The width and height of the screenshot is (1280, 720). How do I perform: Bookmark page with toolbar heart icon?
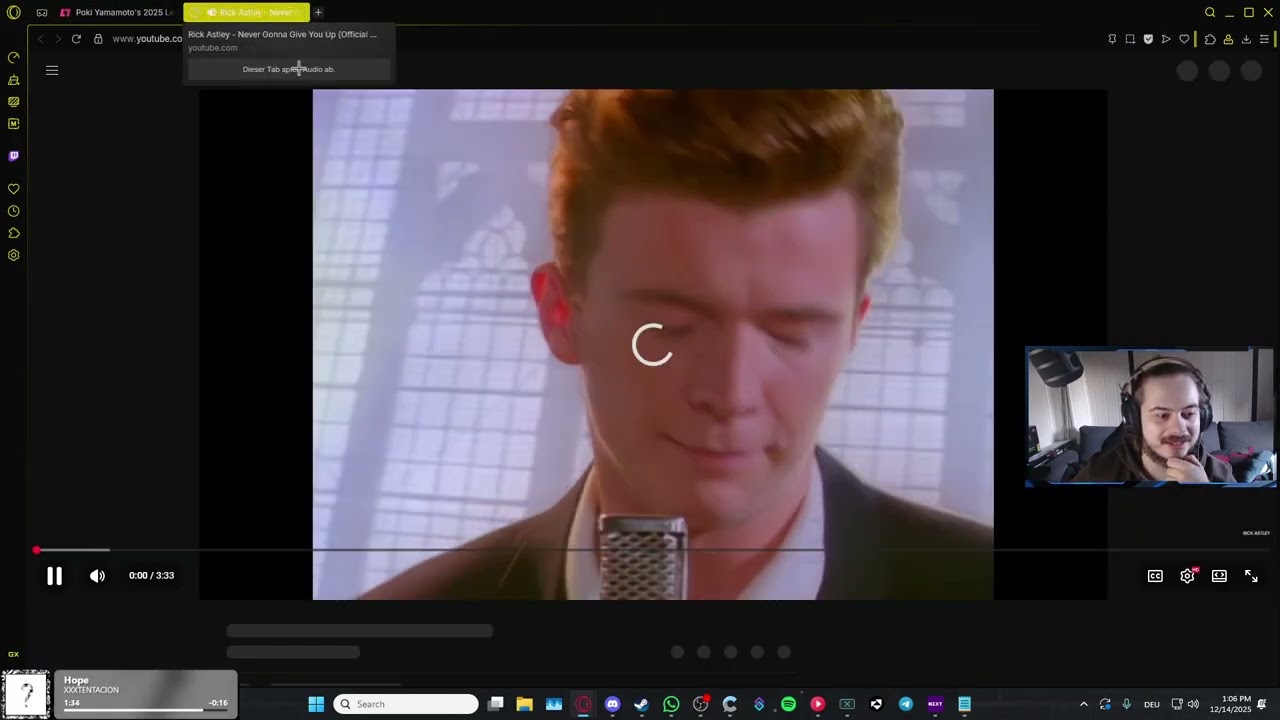[1184, 39]
